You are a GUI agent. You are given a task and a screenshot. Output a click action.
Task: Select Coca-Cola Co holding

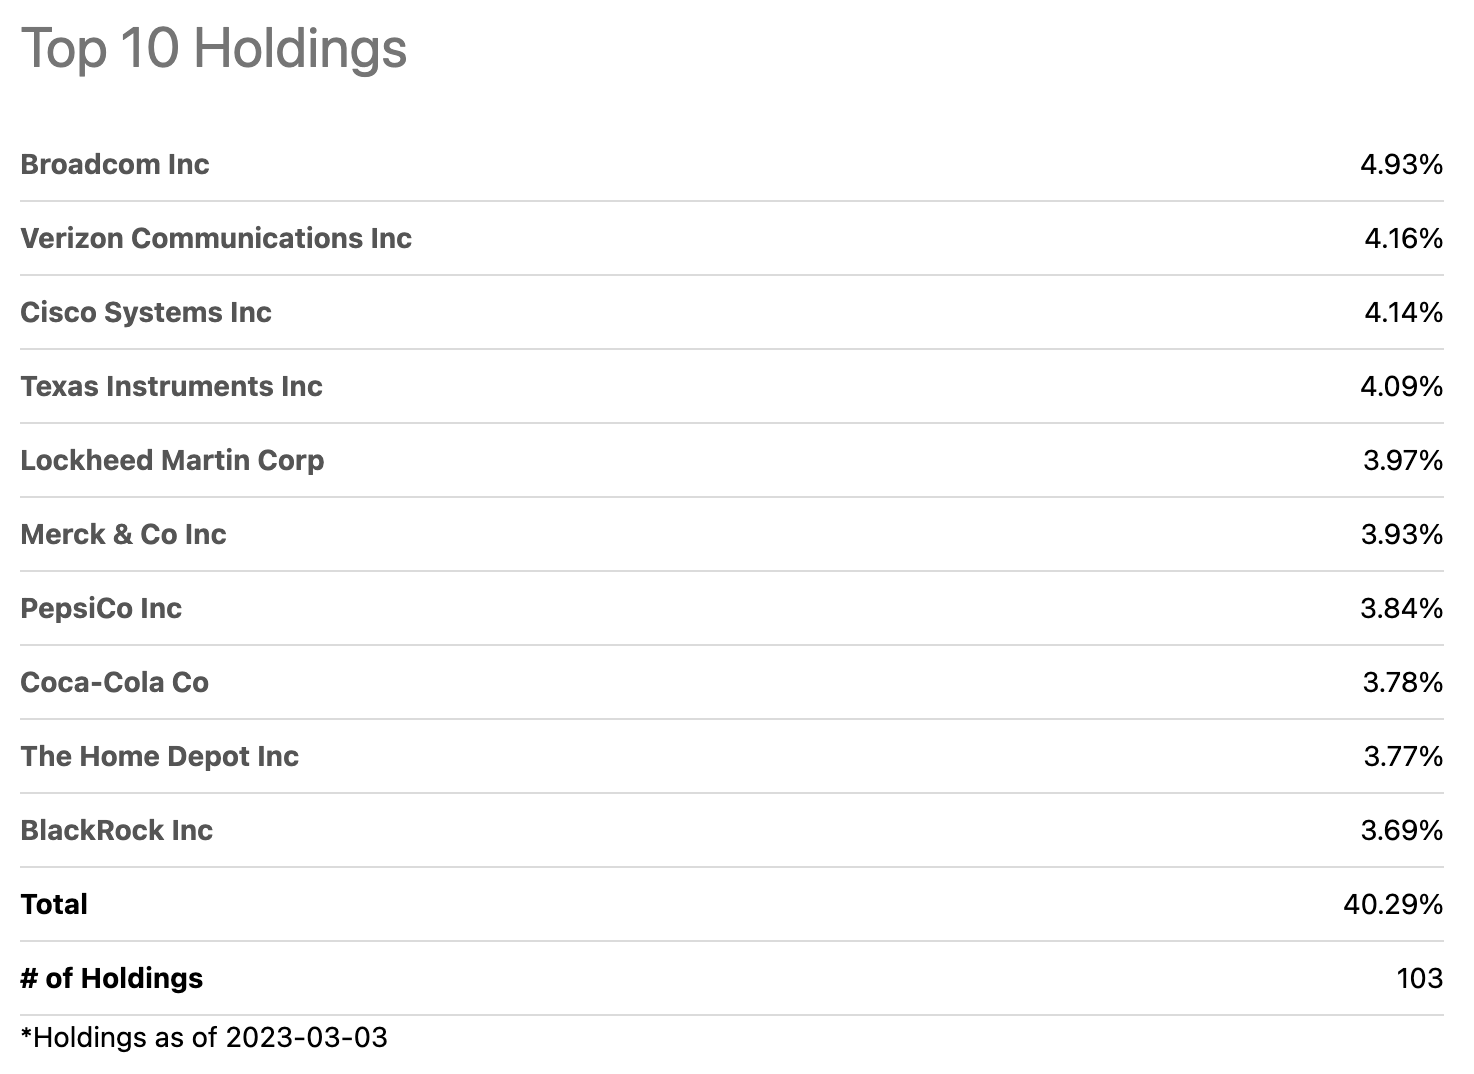[x=115, y=682]
